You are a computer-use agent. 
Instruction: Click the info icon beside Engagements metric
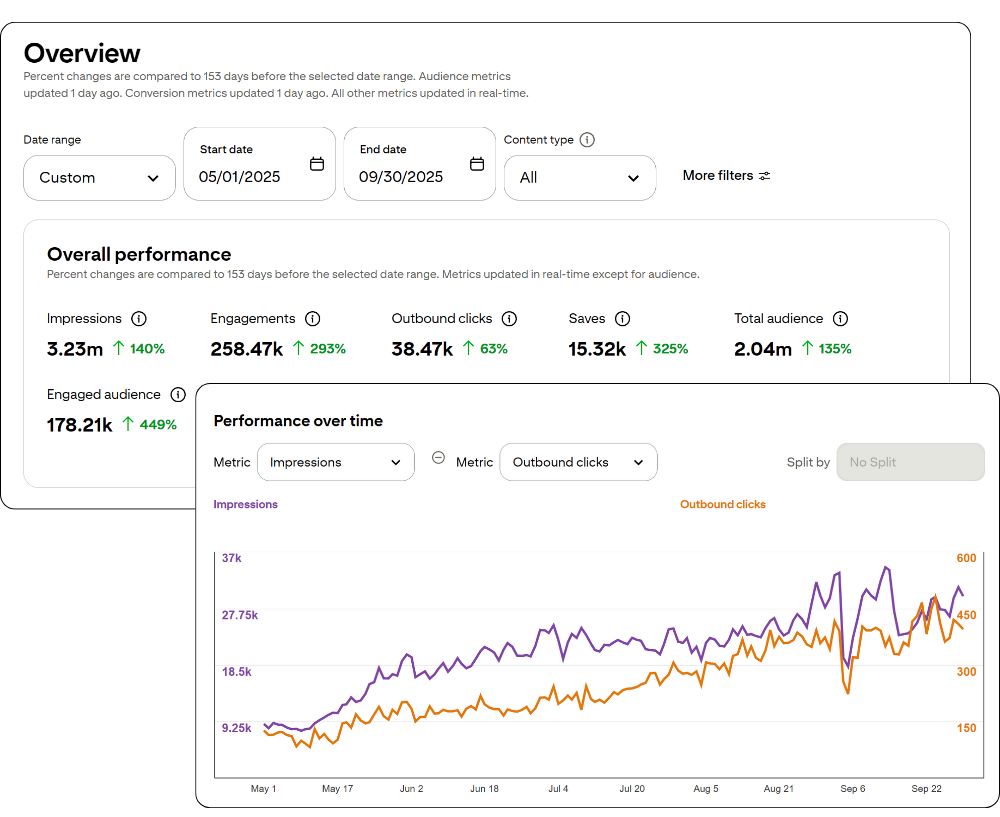pos(312,318)
